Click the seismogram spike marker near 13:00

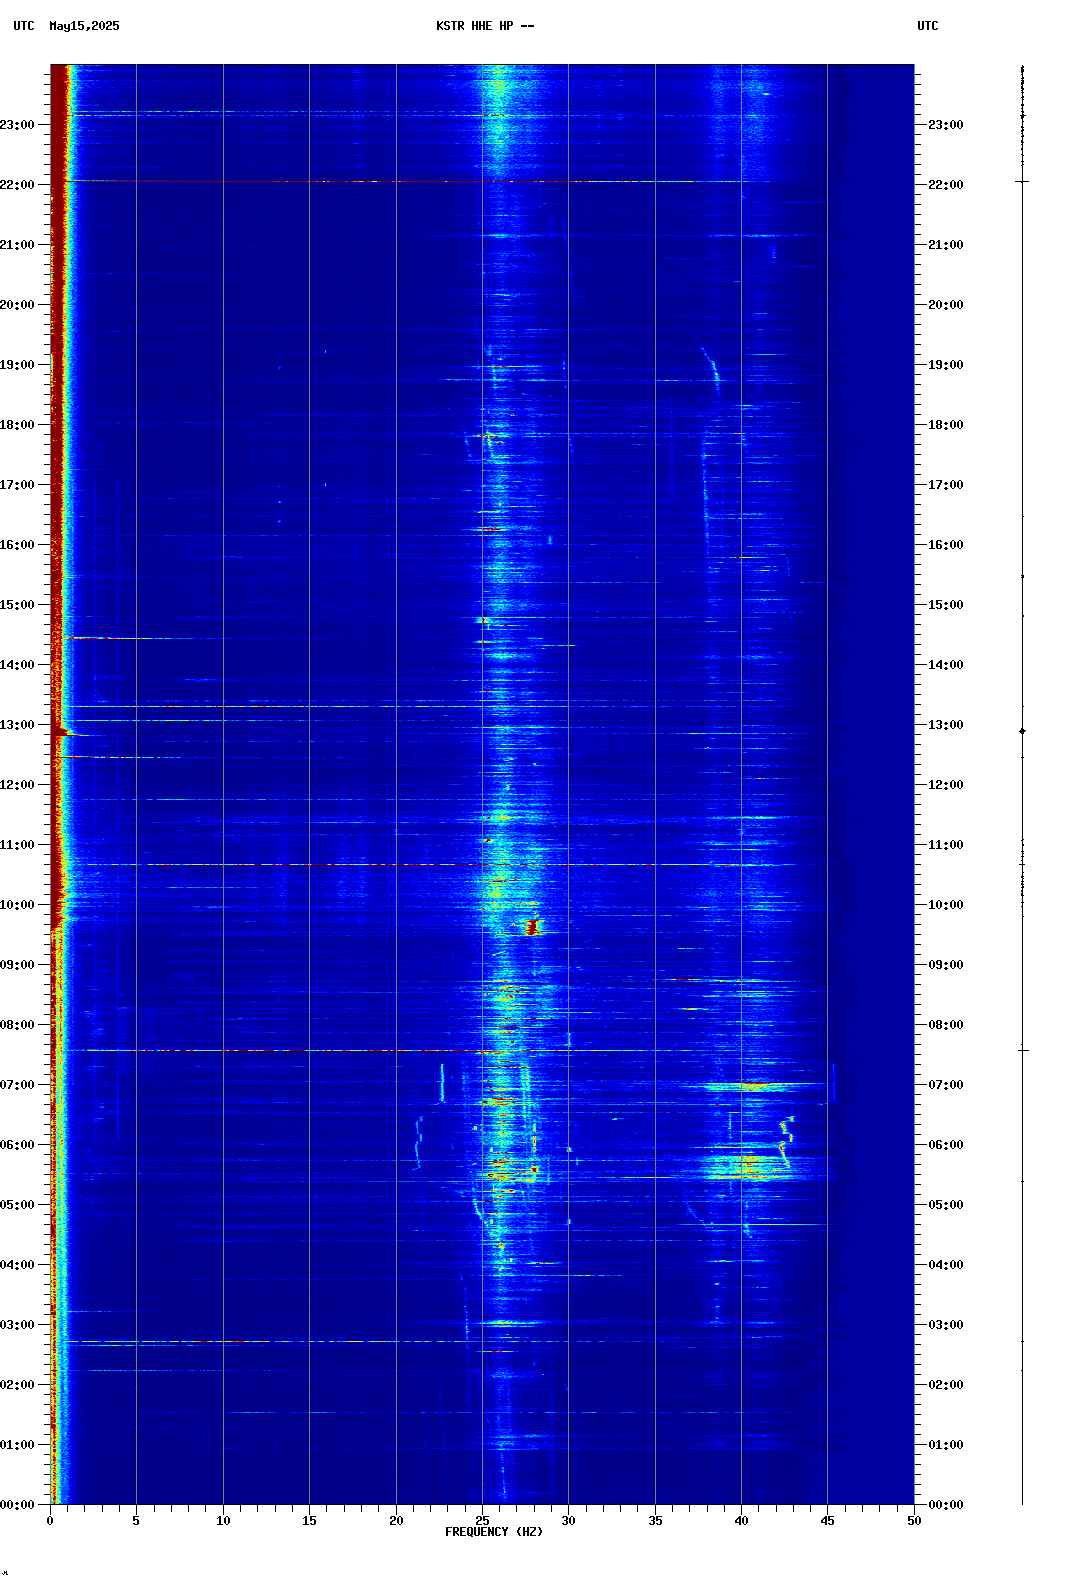tap(1022, 731)
